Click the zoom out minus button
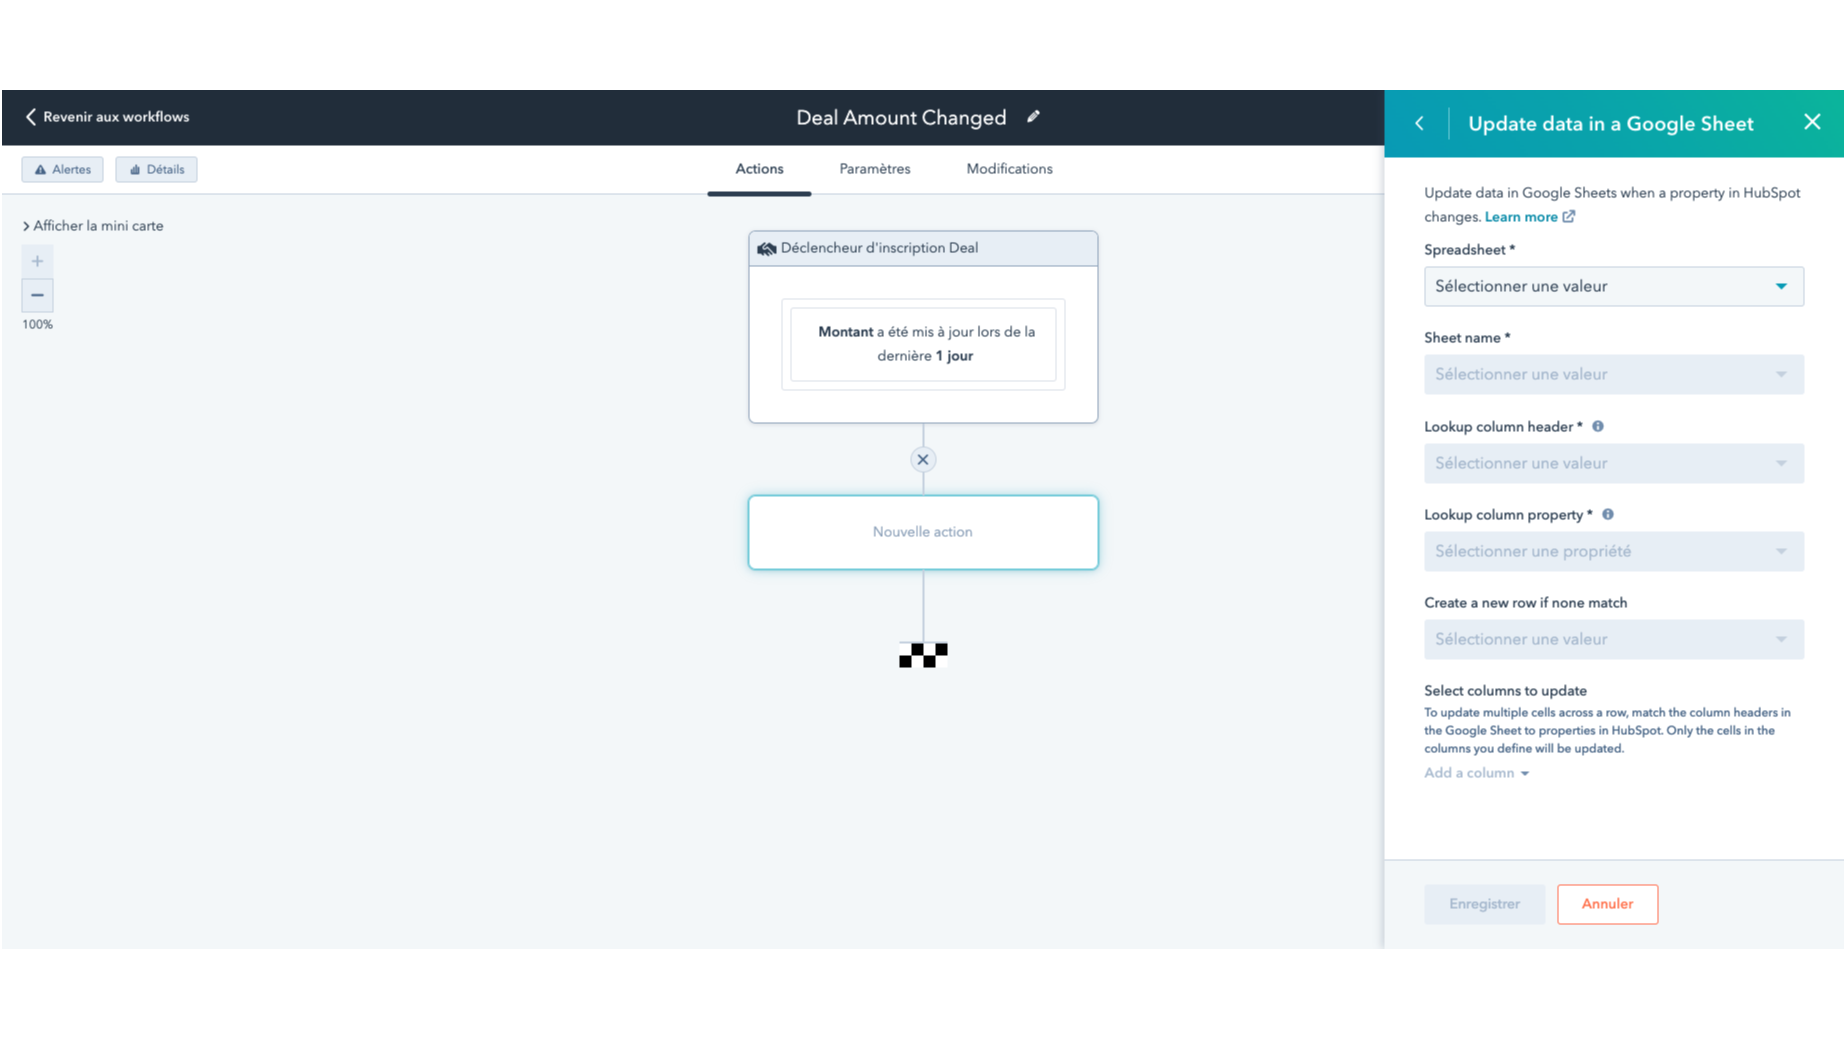This screenshot has width=1847, height=1039. coord(37,295)
